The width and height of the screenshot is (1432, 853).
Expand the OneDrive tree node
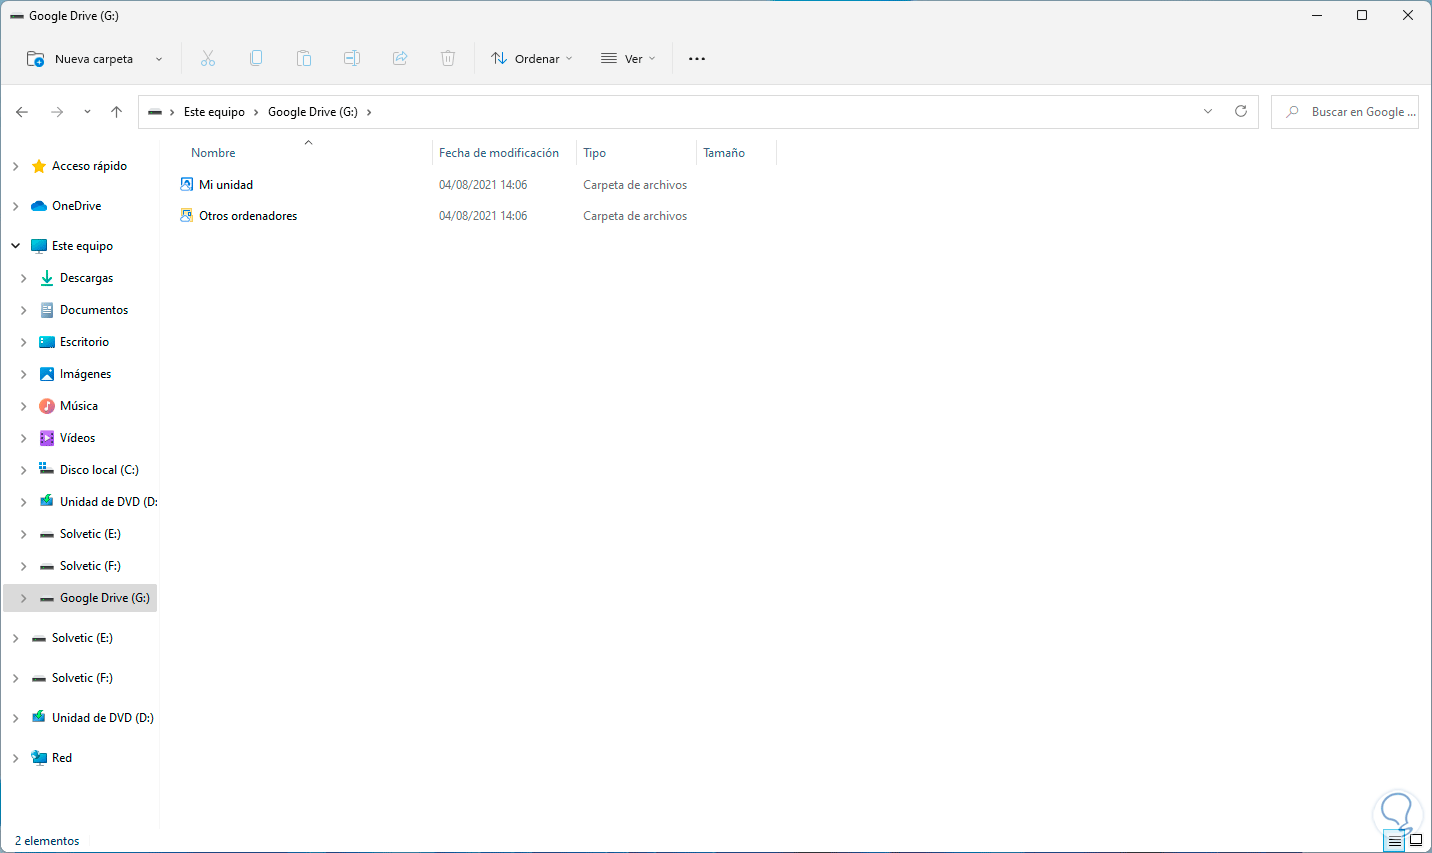[x=15, y=206]
